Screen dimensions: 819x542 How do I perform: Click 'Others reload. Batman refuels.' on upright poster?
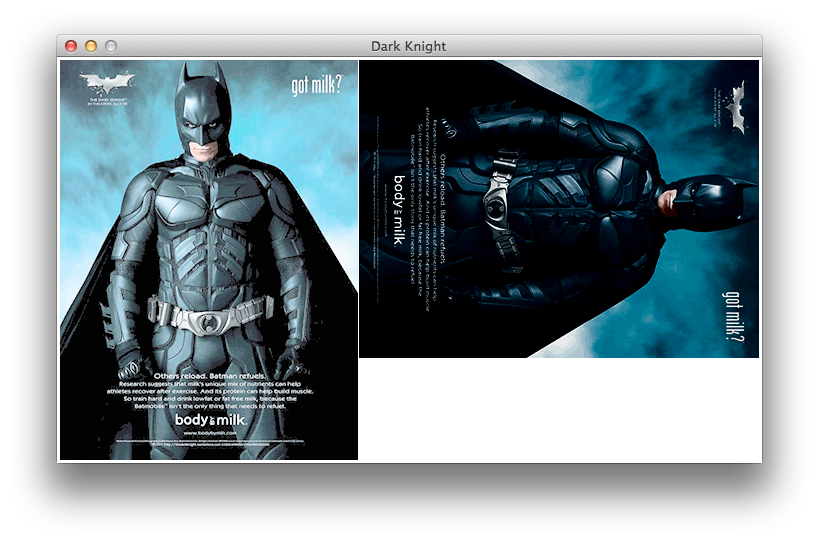pyautogui.click(x=210, y=376)
